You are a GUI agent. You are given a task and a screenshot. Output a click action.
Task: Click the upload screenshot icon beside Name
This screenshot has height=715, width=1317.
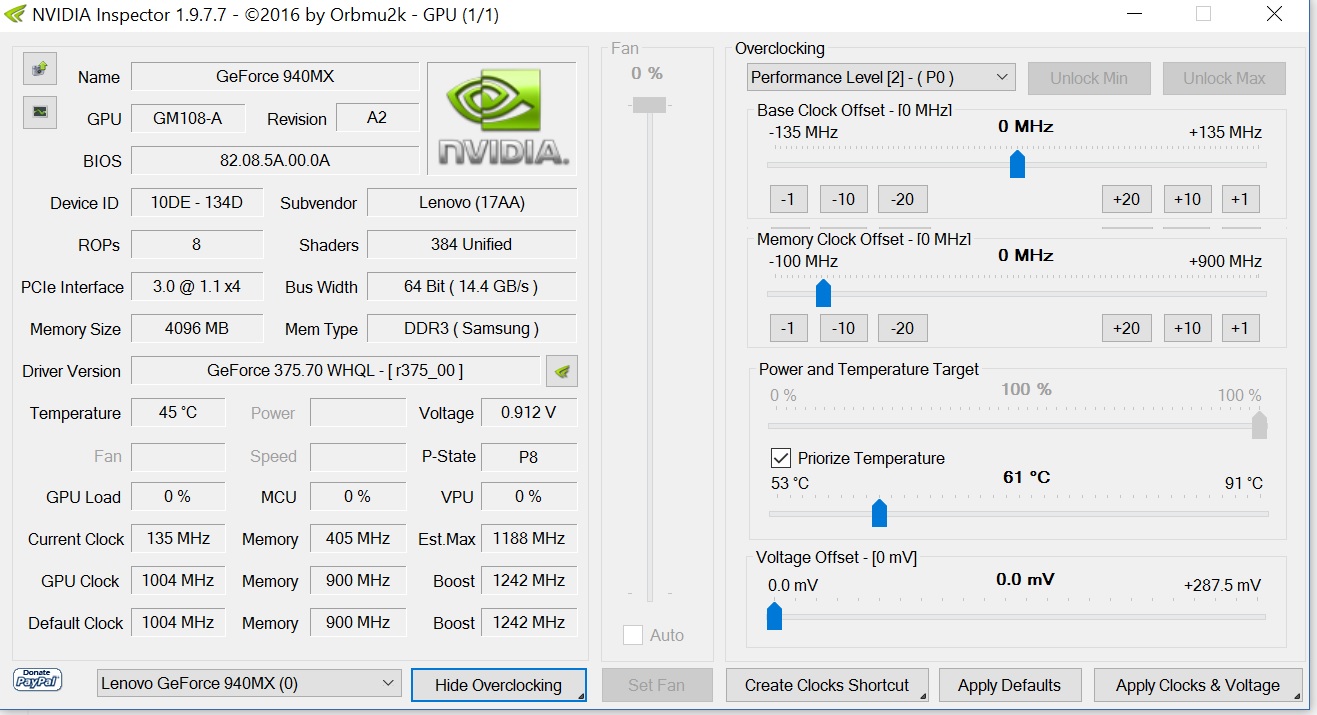point(40,69)
